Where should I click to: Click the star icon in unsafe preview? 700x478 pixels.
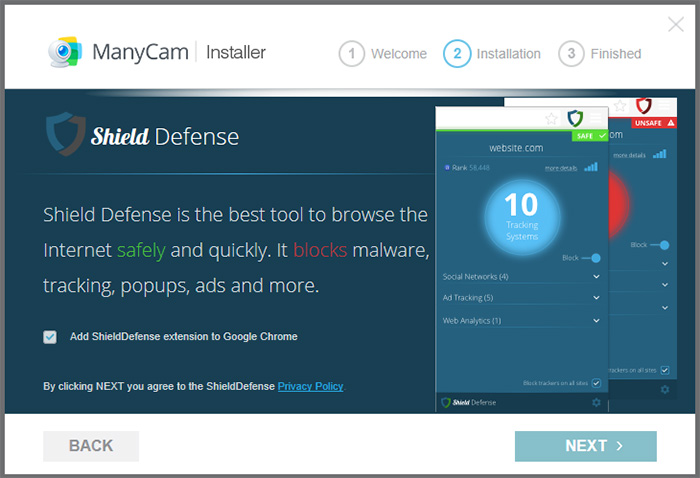(x=620, y=106)
